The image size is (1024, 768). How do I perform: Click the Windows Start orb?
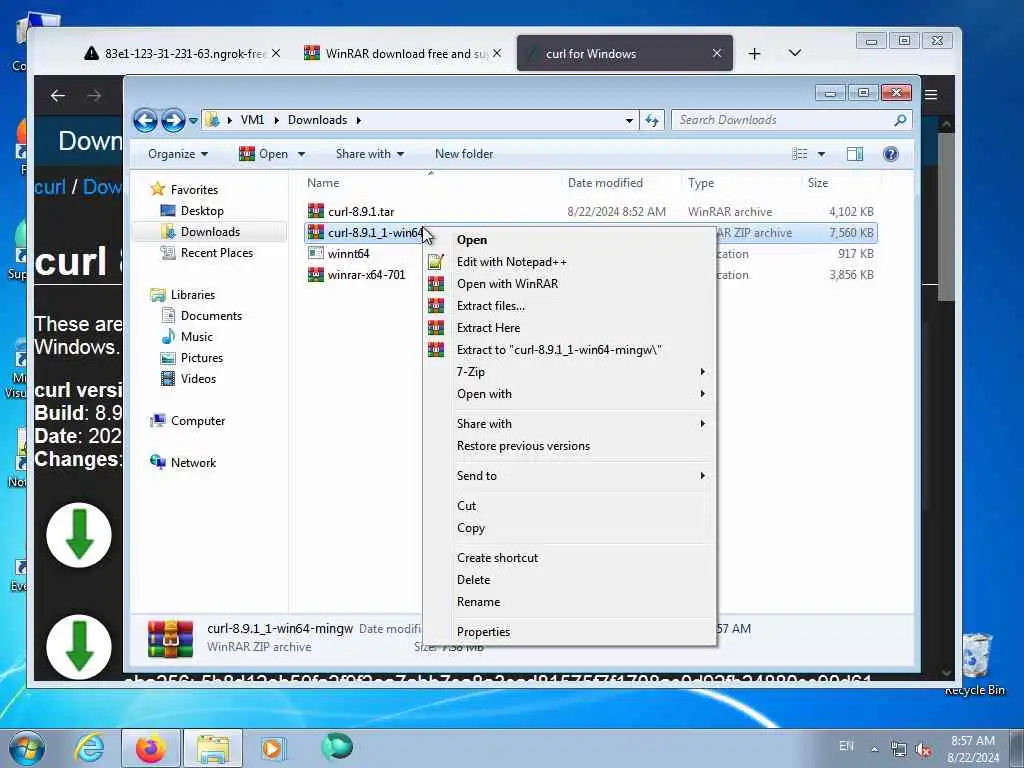click(x=26, y=748)
